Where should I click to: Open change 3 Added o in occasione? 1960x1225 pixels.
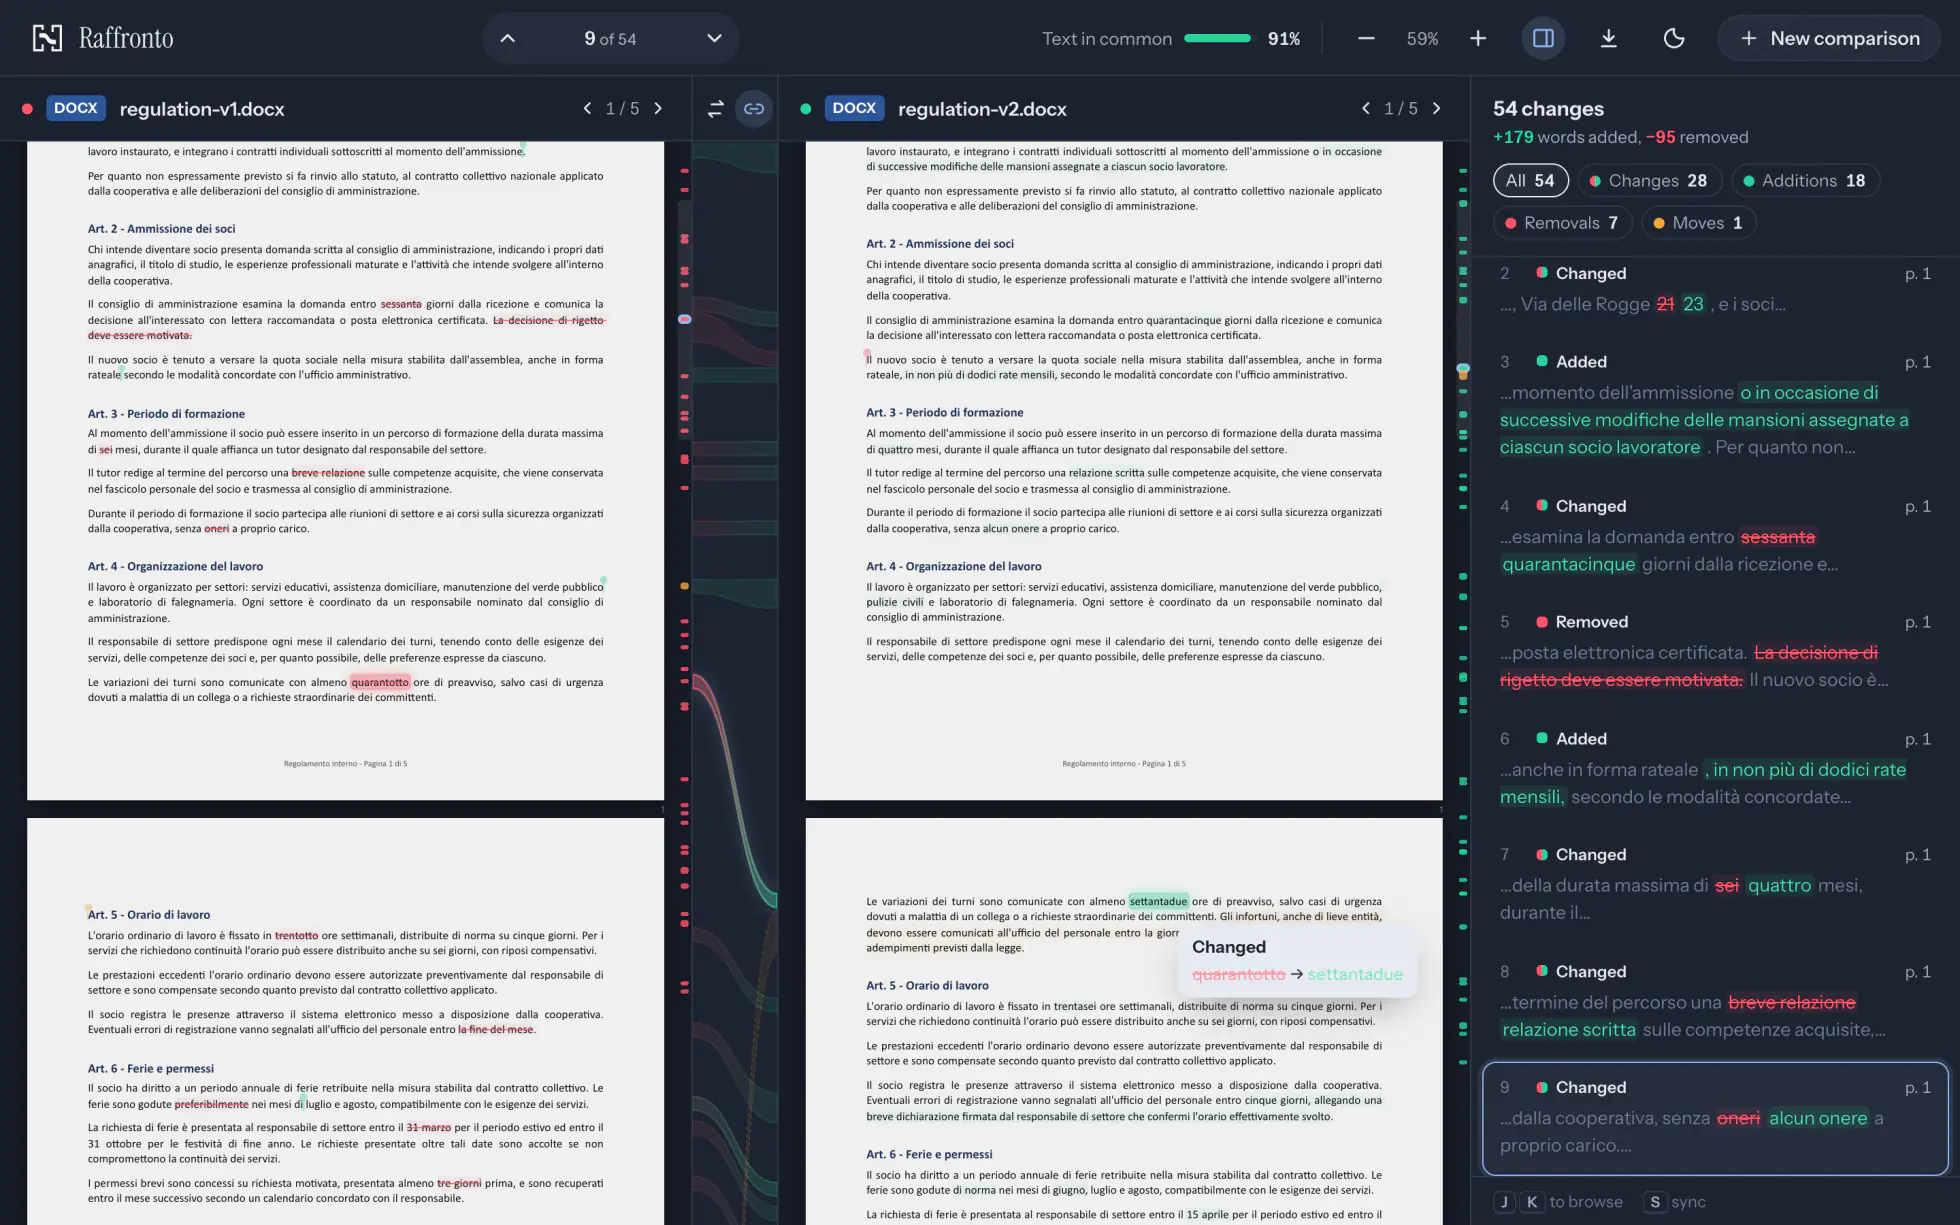1714,405
